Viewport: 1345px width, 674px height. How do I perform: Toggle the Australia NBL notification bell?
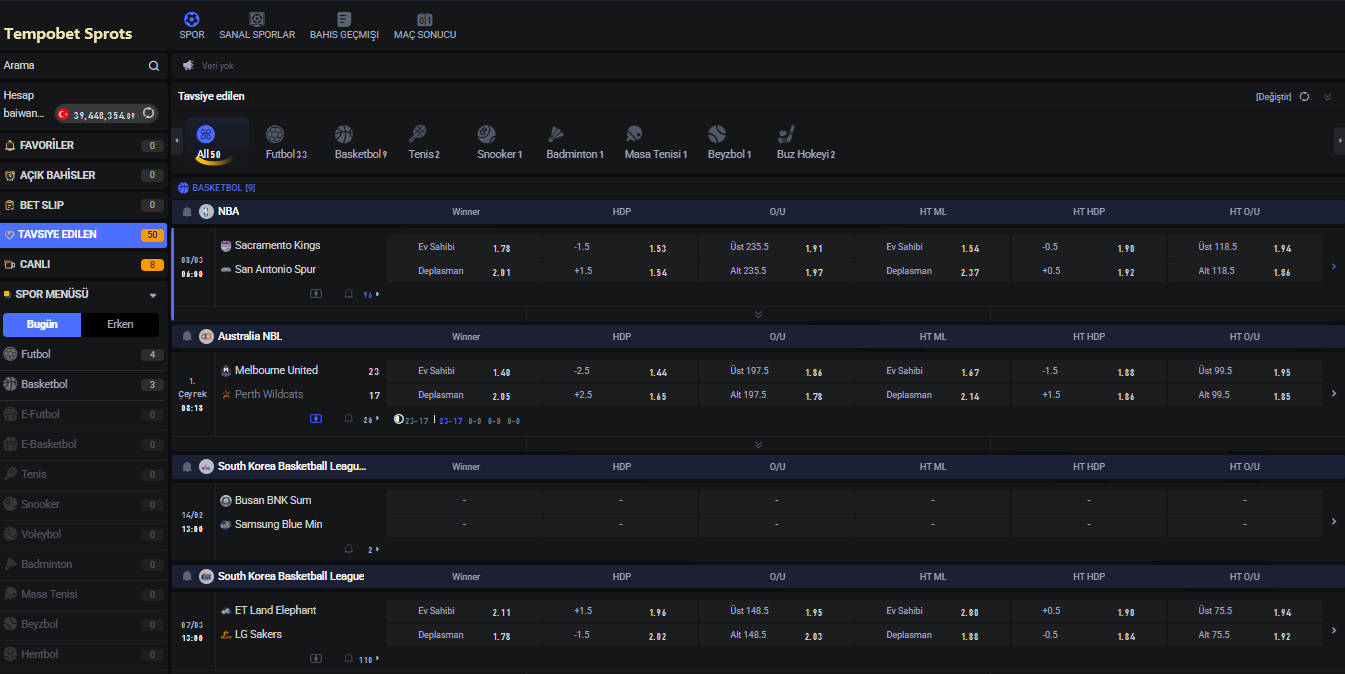coord(187,337)
